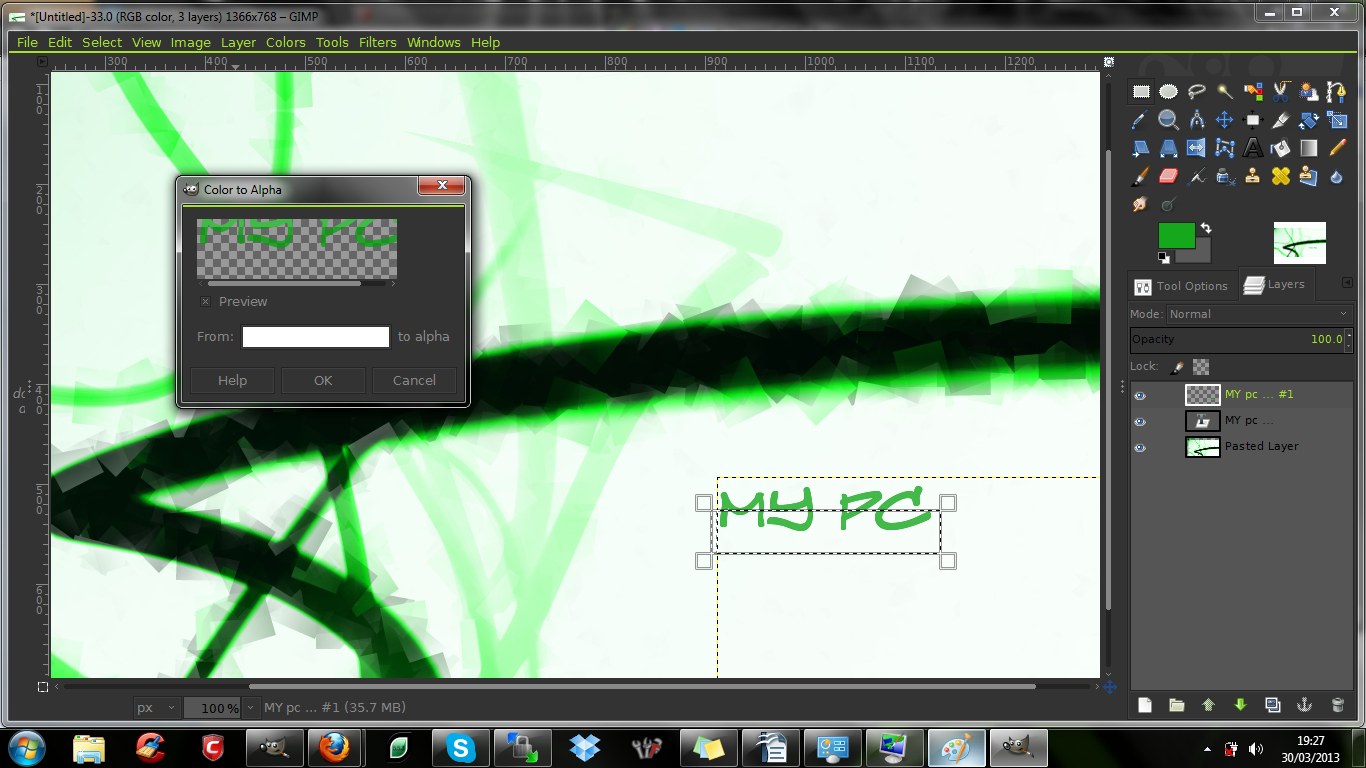Switch to the Tool Options tab
The width and height of the screenshot is (1366, 768).
(1182, 286)
